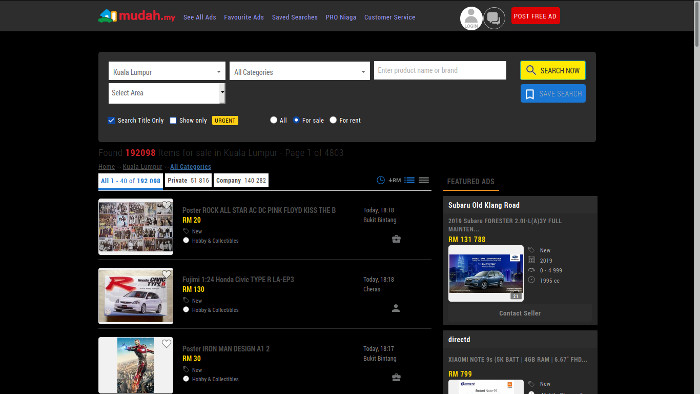Expand the Select Area dropdown
Viewport: 700px width, 394px height.
167,93
